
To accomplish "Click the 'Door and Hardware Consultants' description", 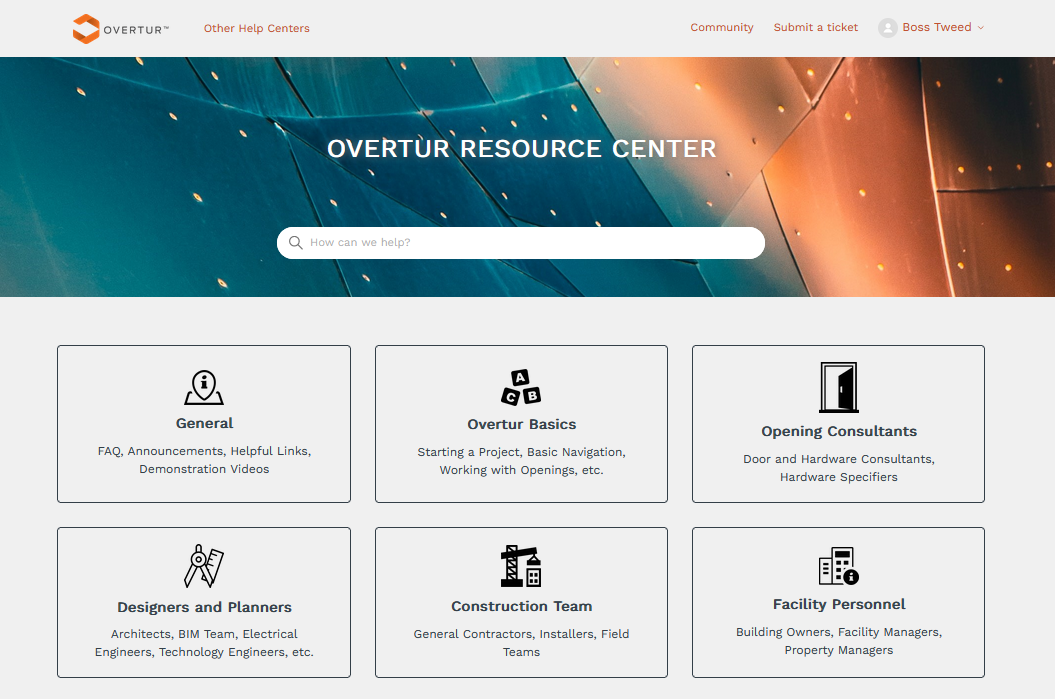I will click(839, 468).
